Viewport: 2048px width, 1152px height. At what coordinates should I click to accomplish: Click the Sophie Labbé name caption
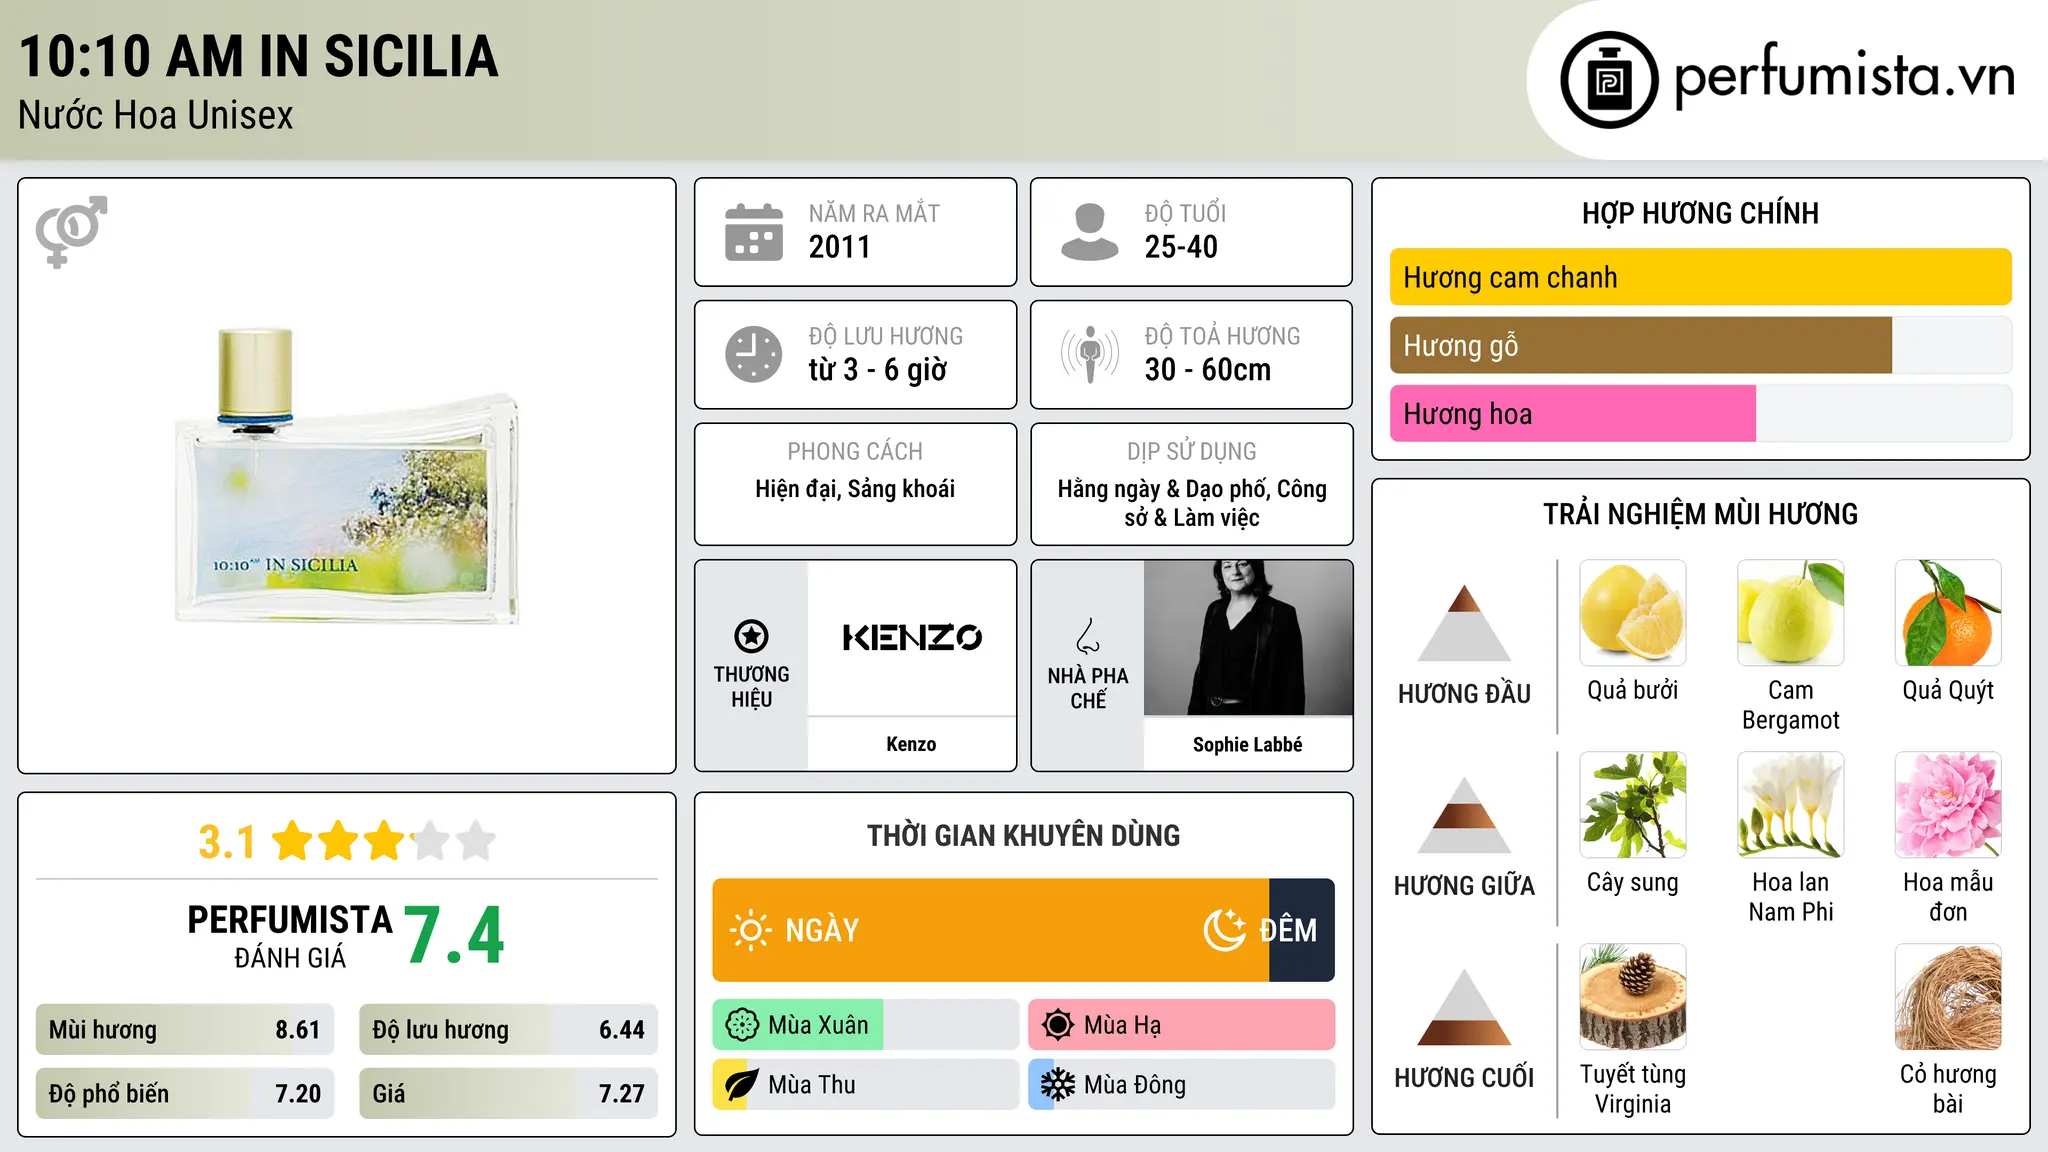coord(1248,744)
